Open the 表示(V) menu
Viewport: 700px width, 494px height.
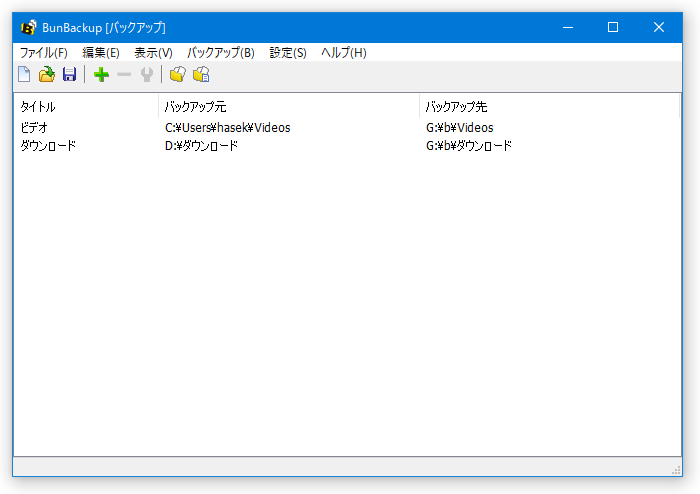click(x=153, y=53)
